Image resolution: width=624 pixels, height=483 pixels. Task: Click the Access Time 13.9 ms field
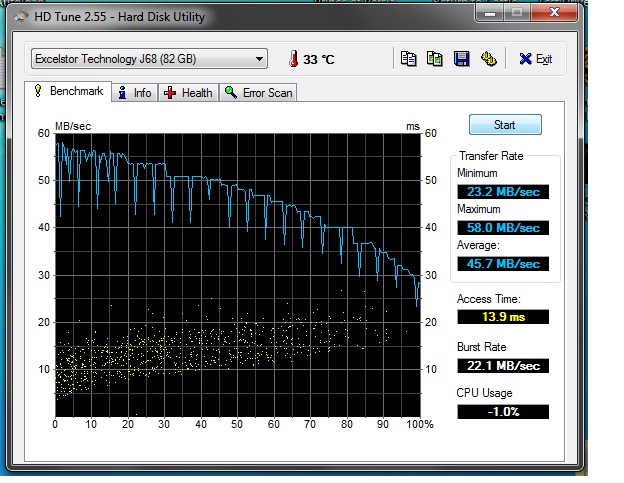point(503,317)
